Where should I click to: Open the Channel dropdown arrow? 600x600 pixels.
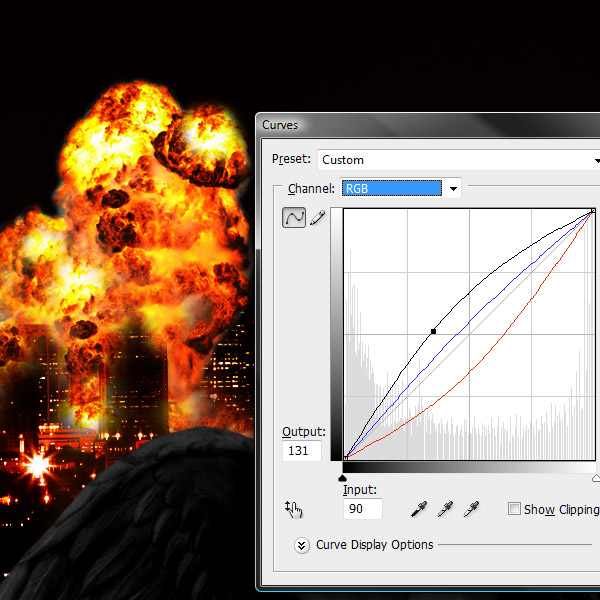[x=453, y=188]
